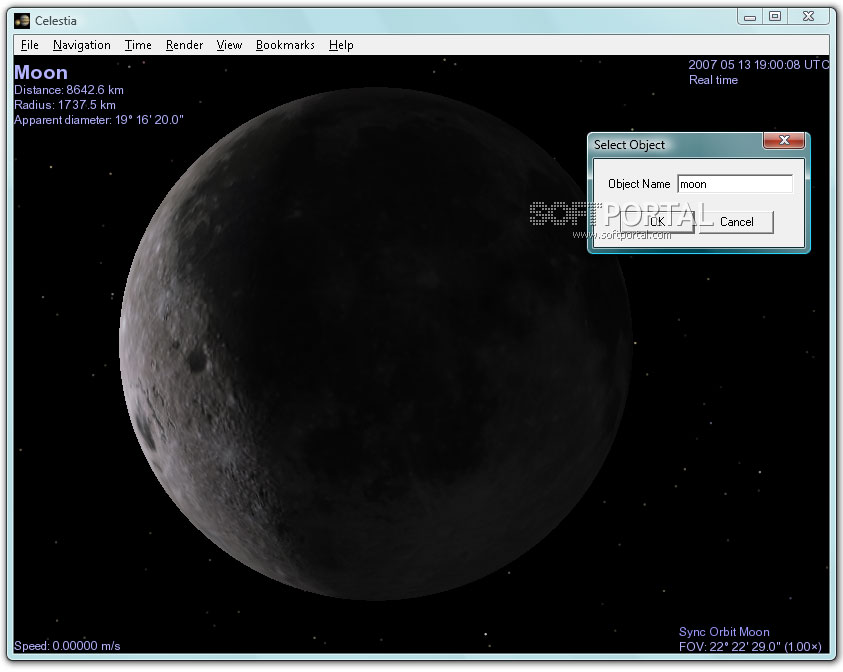Click 'Apparent diameter' readout text
The image size is (843, 672).
click(99, 120)
